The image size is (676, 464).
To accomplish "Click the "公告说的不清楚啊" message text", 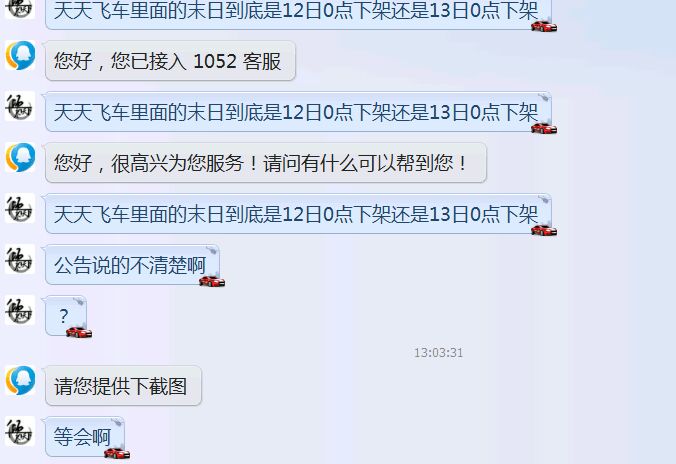I will click(130, 265).
